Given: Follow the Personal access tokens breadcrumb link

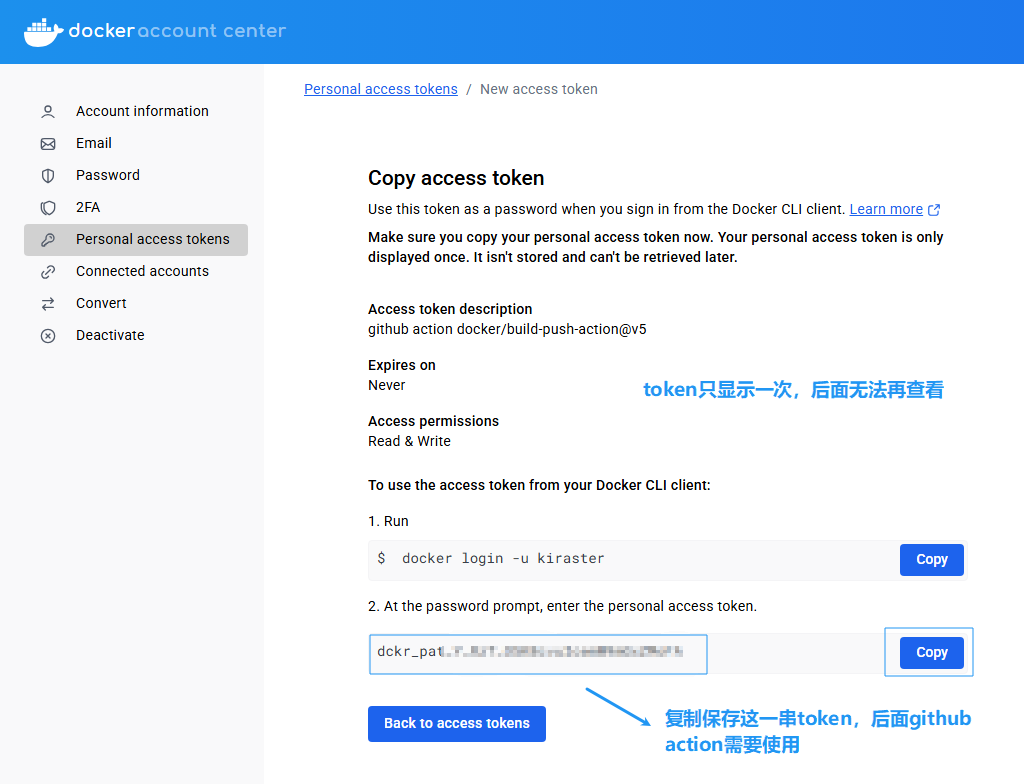Looking at the screenshot, I should click(381, 89).
